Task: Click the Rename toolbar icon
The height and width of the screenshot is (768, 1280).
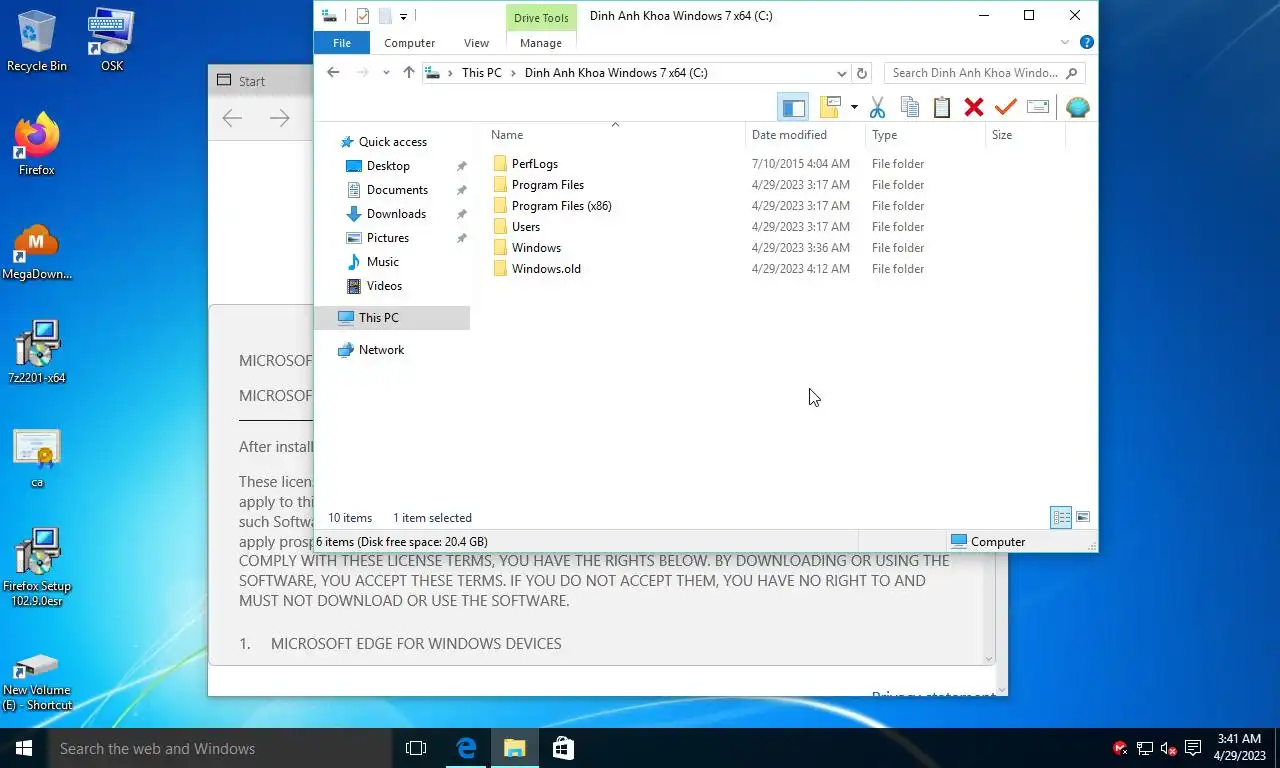Action: coord(1038,107)
